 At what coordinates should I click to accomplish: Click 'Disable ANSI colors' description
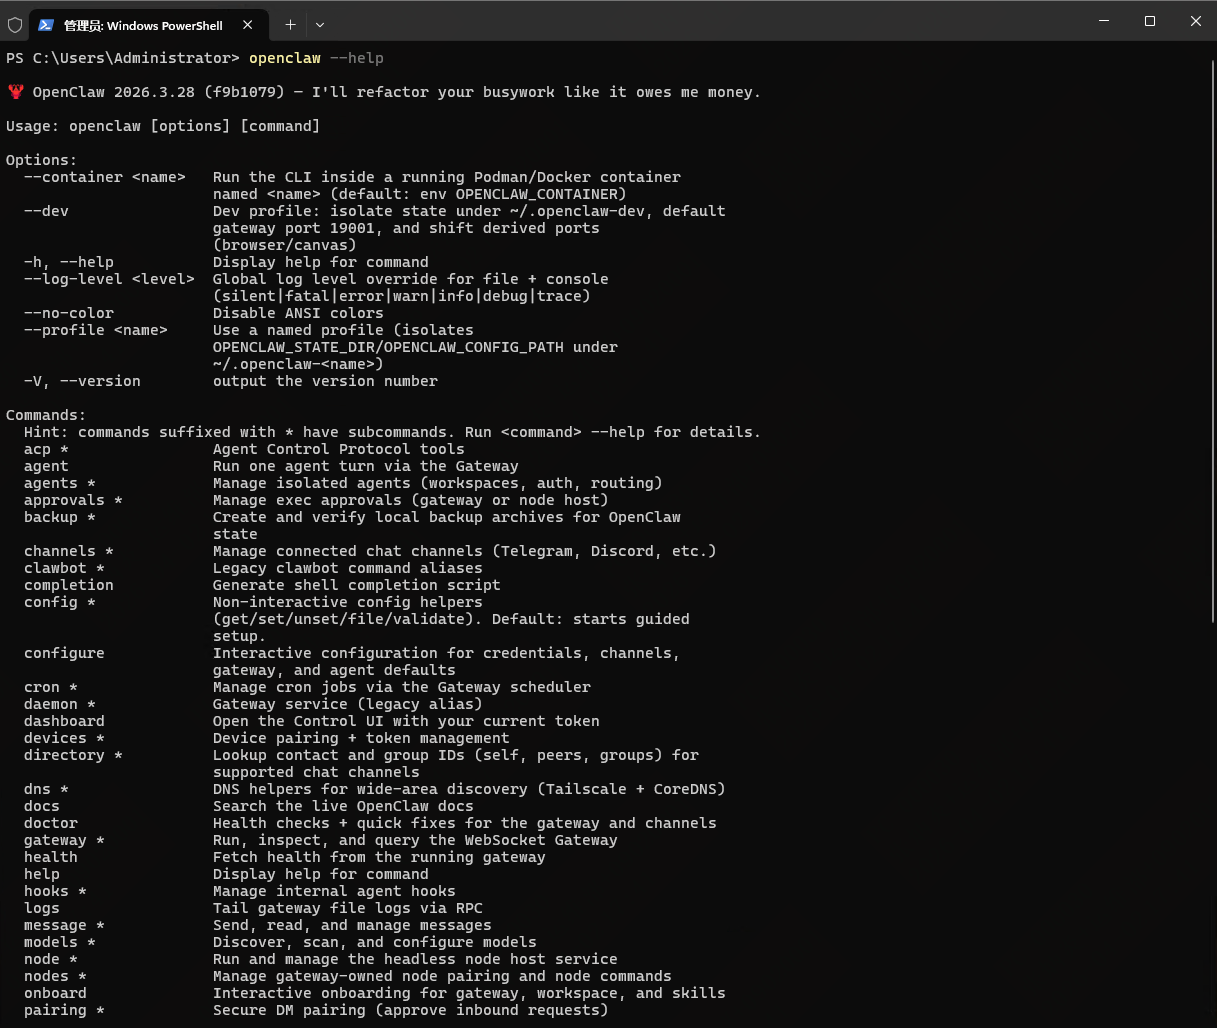coord(298,313)
